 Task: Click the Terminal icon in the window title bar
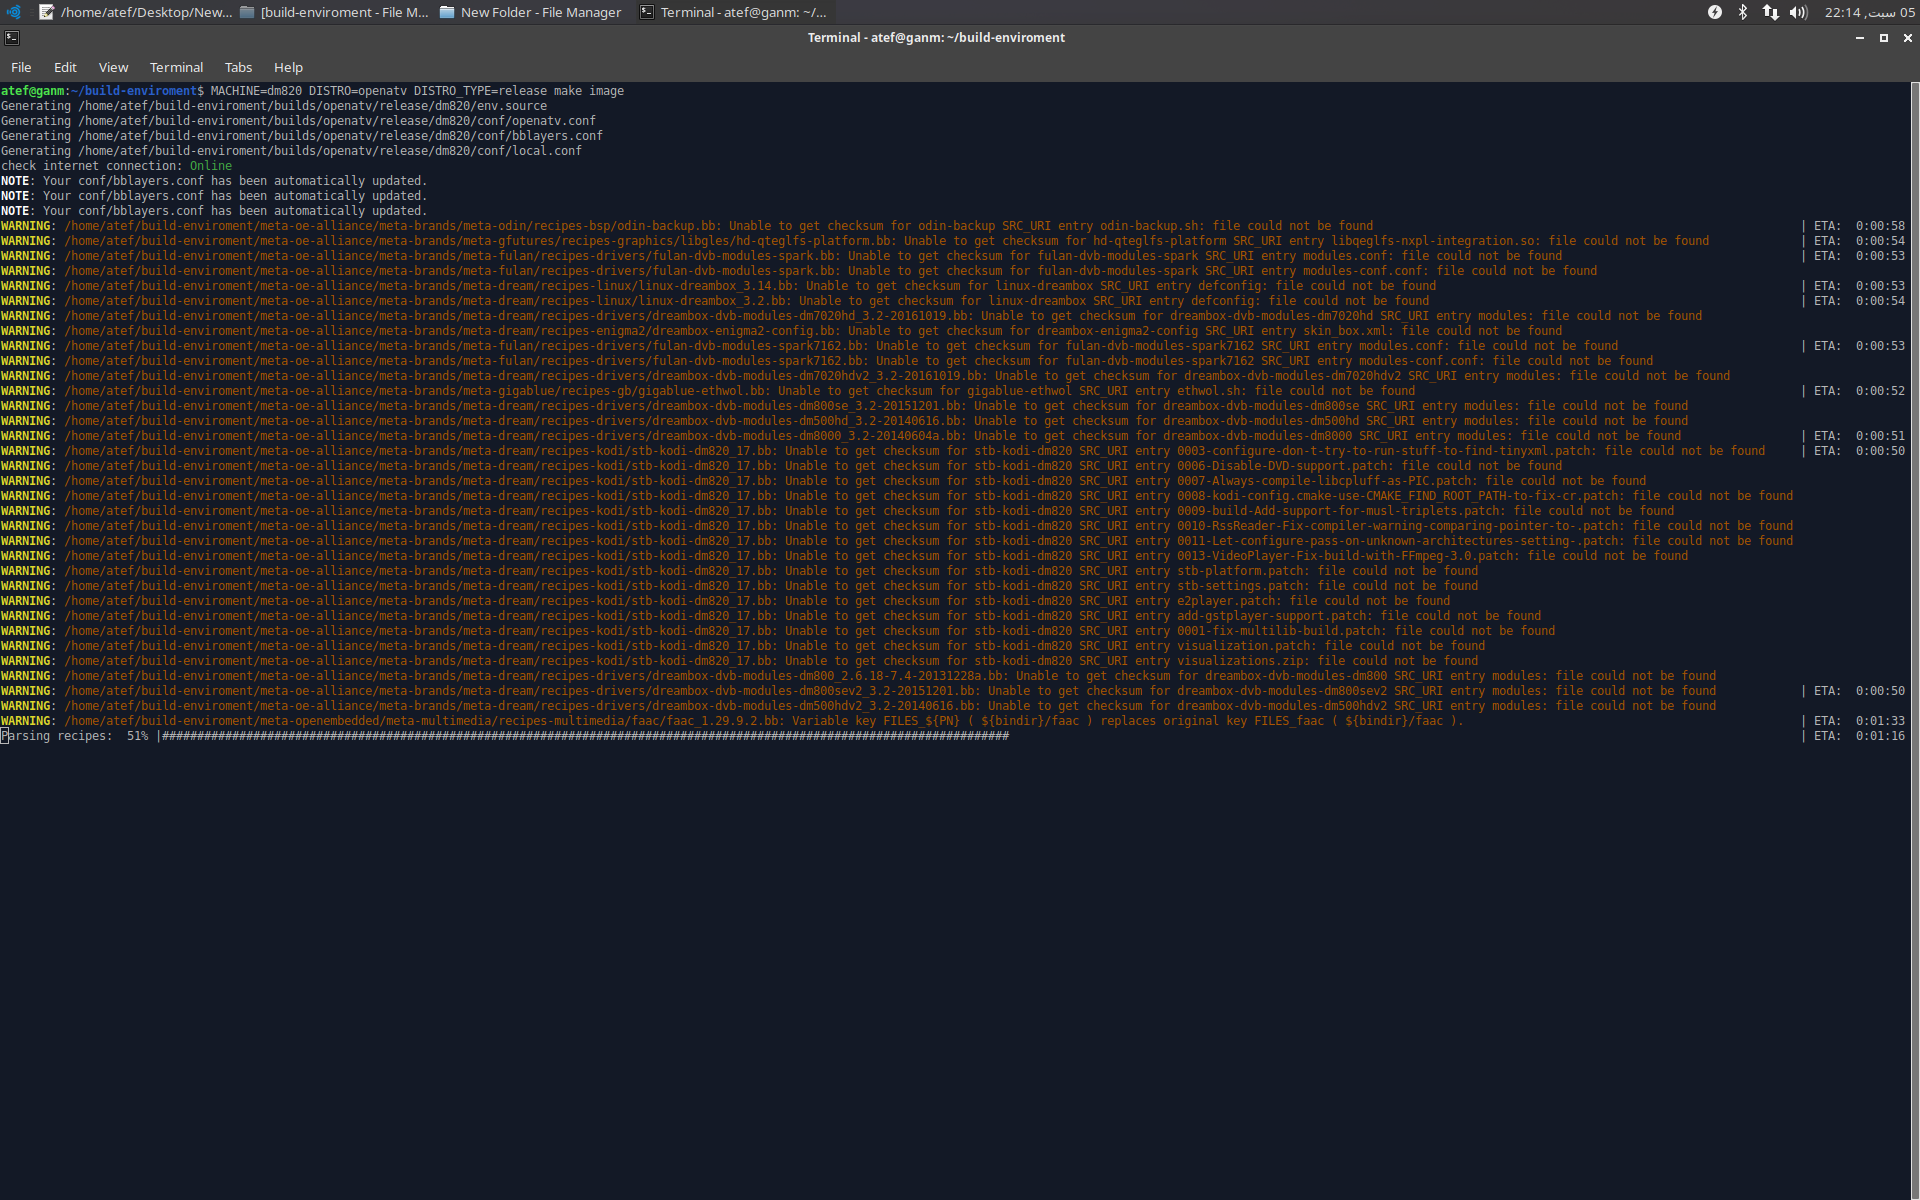pos(11,37)
